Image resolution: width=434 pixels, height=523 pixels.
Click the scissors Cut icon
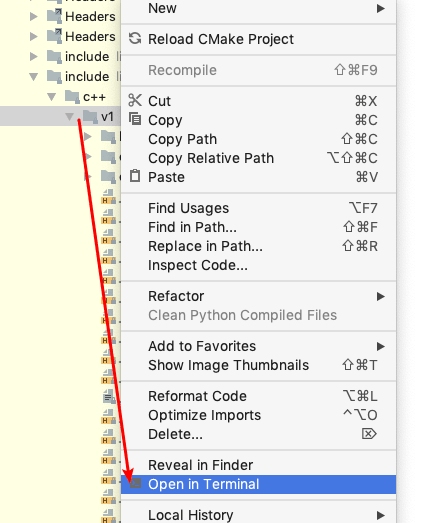pyautogui.click(x=135, y=100)
